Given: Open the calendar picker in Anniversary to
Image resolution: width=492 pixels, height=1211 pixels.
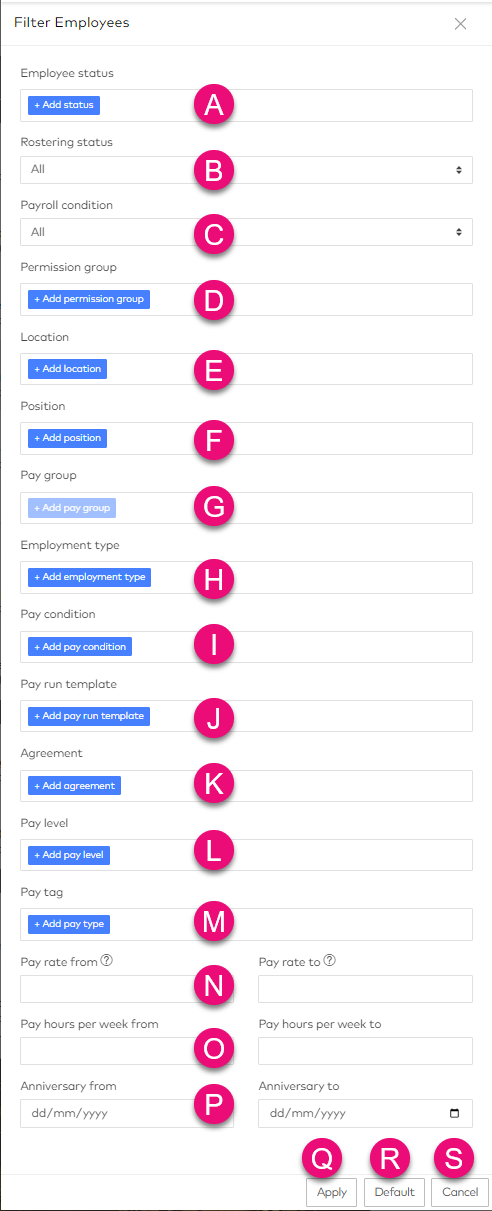Looking at the screenshot, I should [454, 1114].
